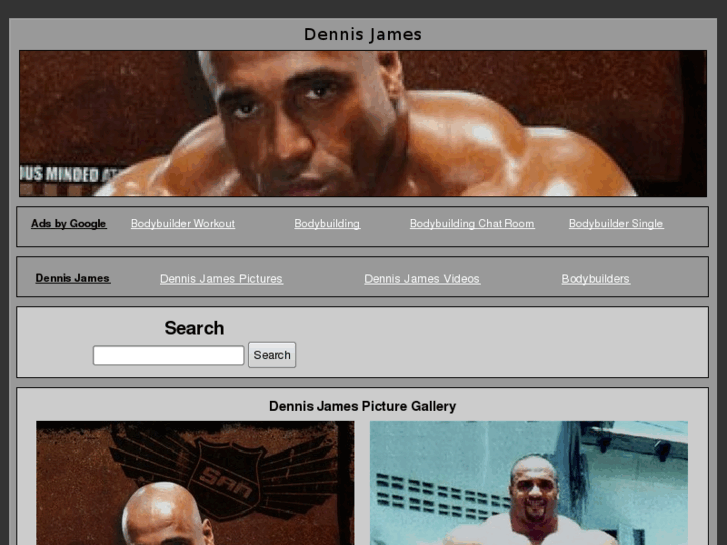Go to the Bodybuilding Chat Room link
The image size is (727, 545).
472,224
